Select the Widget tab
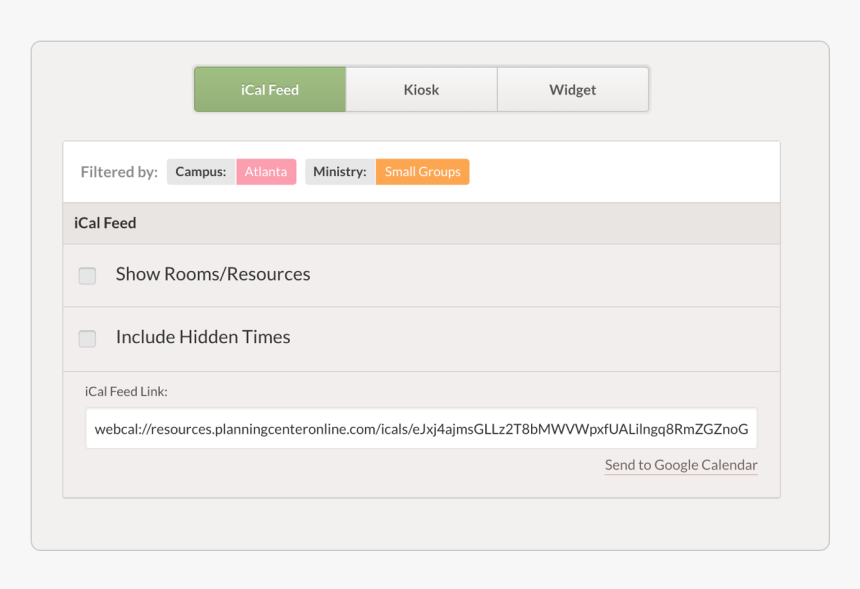860x589 pixels. coord(572,90)
